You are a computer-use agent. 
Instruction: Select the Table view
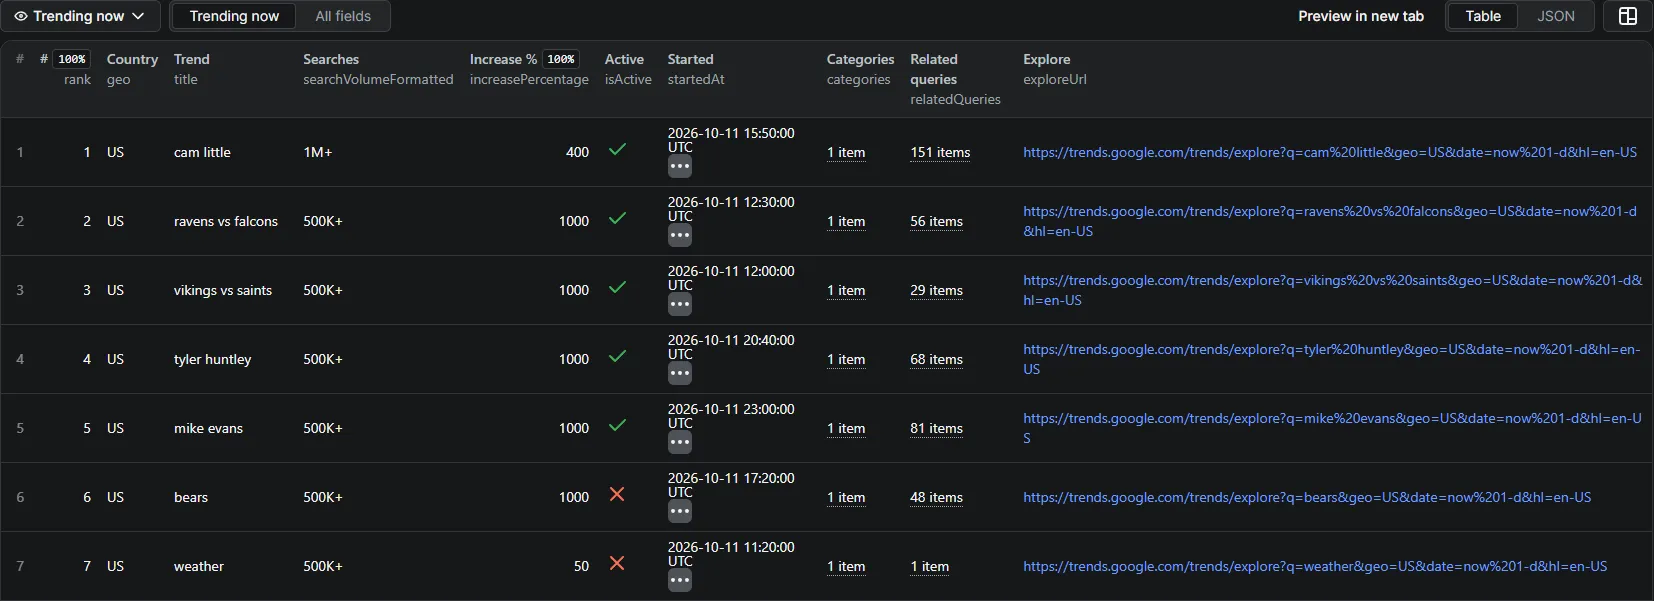(1482, 16)
